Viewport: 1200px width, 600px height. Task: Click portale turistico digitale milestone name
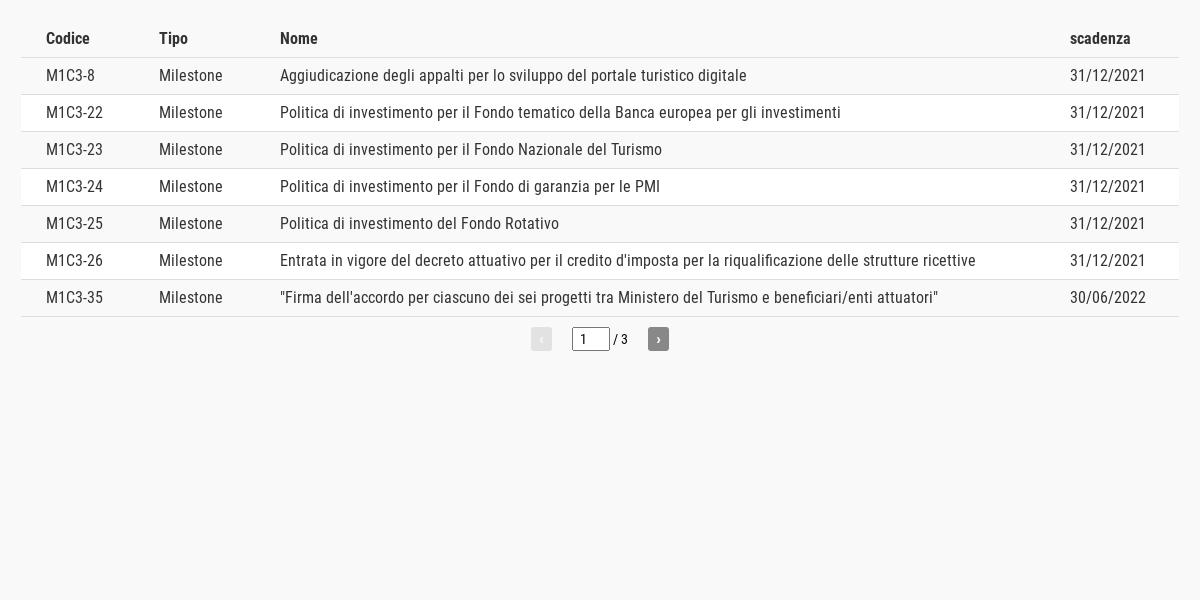pyautogui.click(x=513, y=76)
